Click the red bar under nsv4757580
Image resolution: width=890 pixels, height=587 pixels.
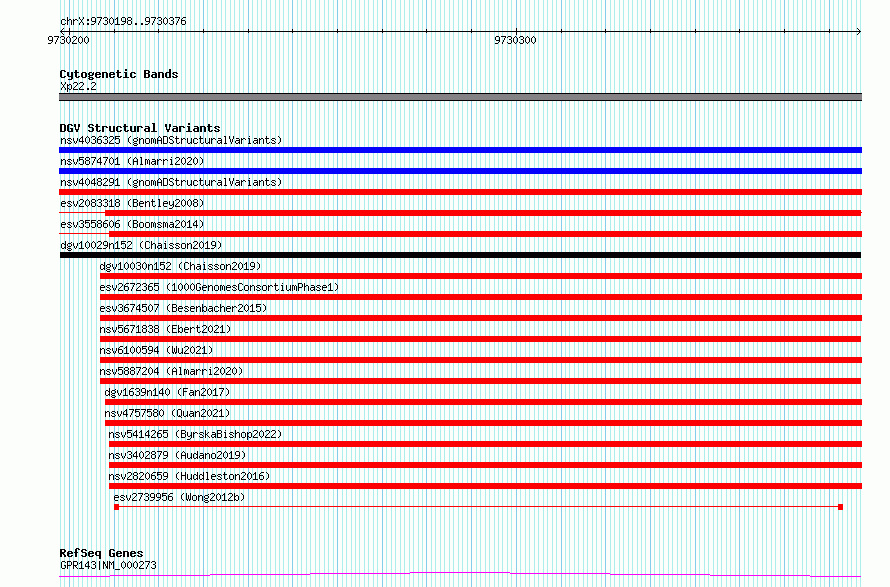(x=483, y=423)
